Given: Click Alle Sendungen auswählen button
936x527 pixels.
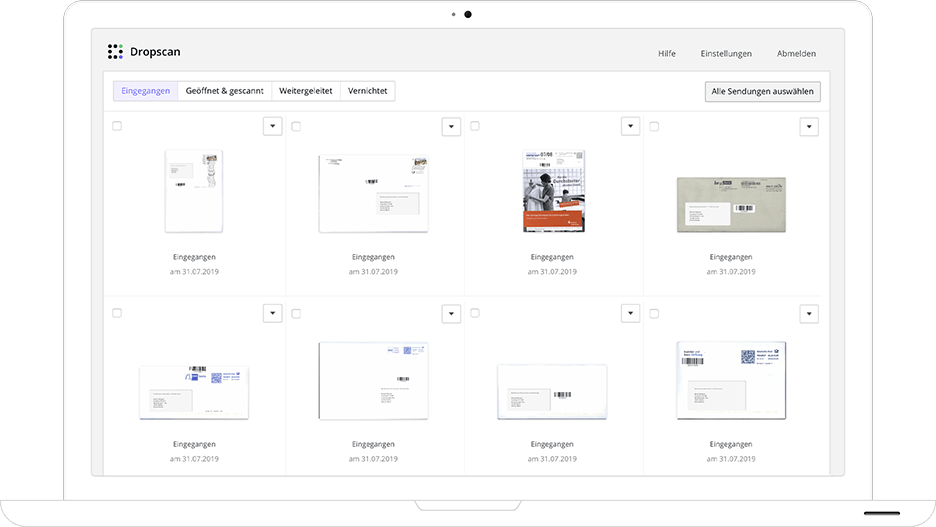Looking at the screenshot, I should point(762,91).
